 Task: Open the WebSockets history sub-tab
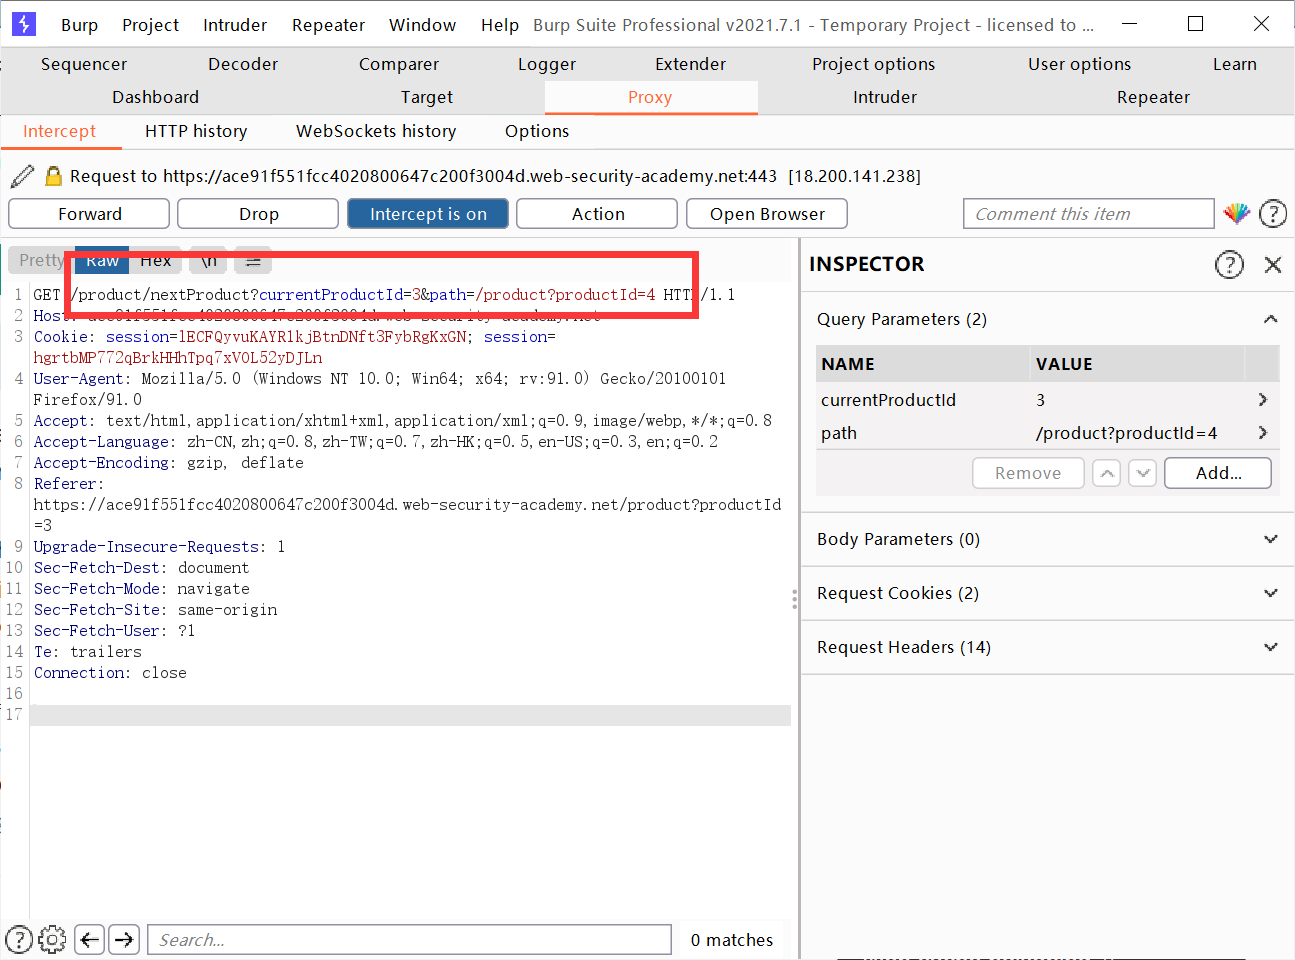tap(376, 131)
